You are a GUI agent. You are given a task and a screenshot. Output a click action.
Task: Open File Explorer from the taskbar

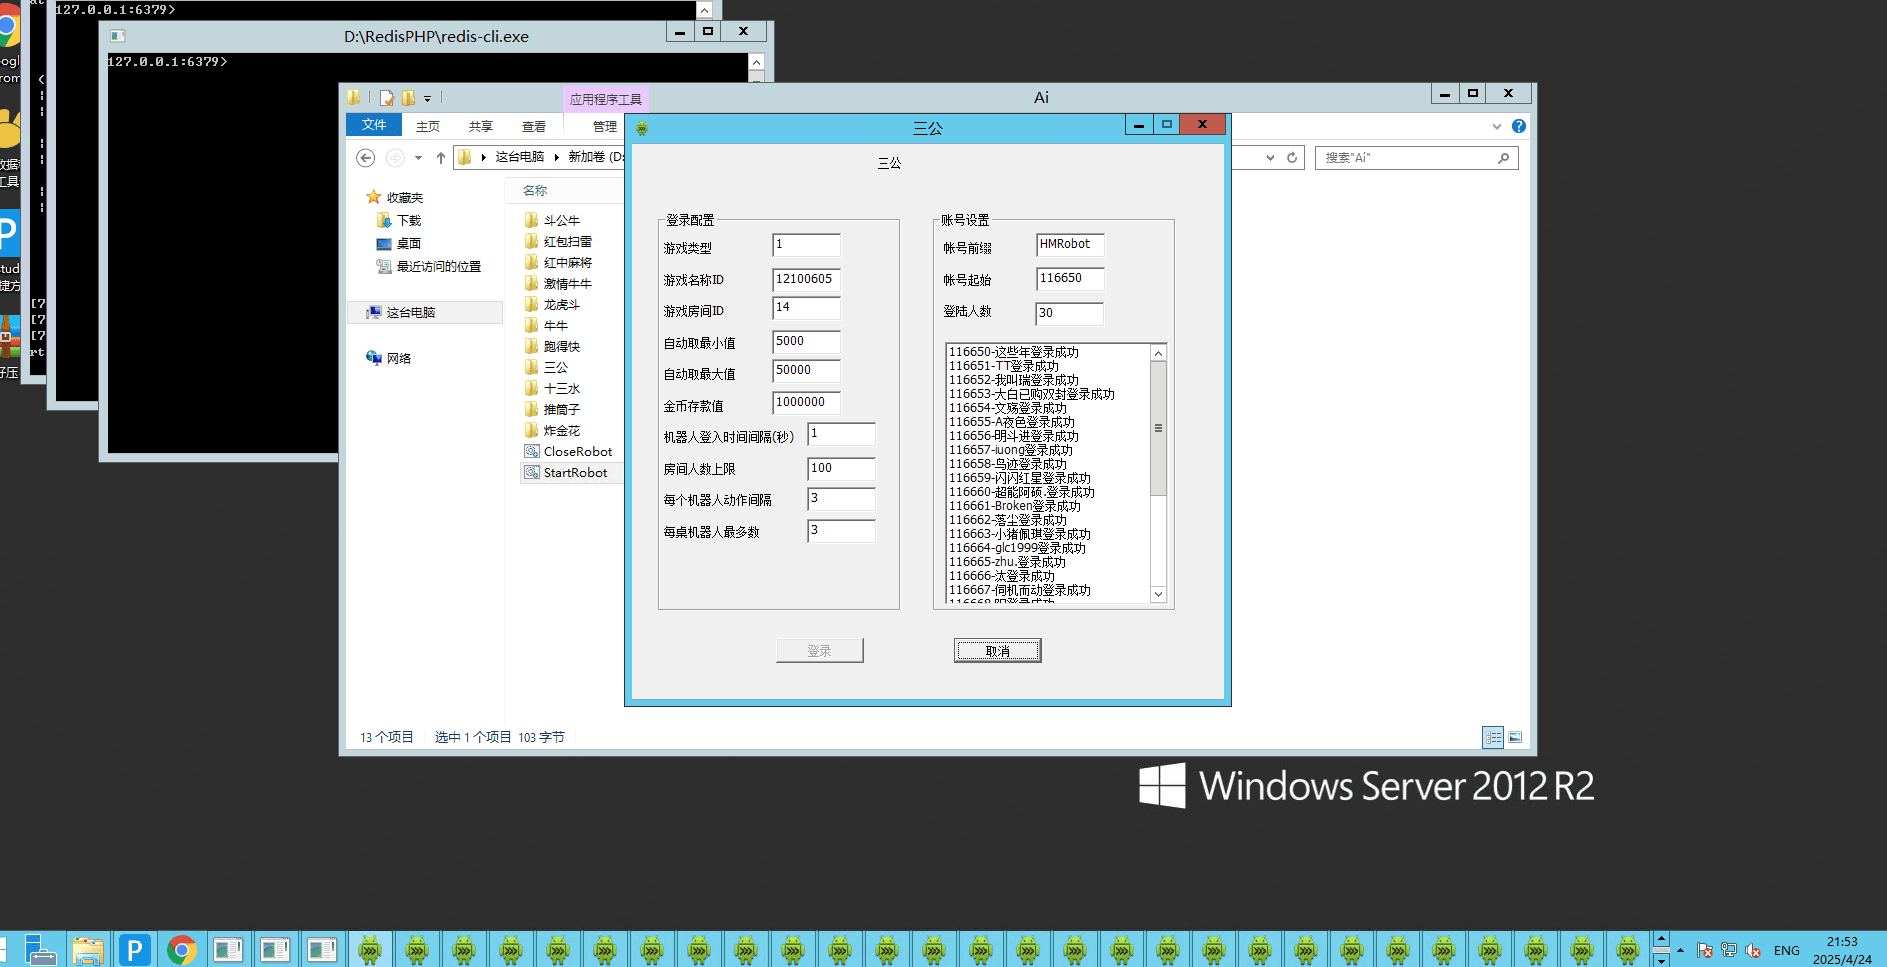[x=88, y=949]
